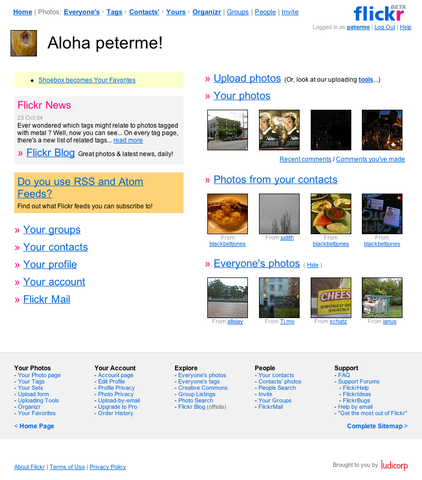422x480 pixels.
Task: Open the cheese sign photo from schatz
Action: coord(331,298)
